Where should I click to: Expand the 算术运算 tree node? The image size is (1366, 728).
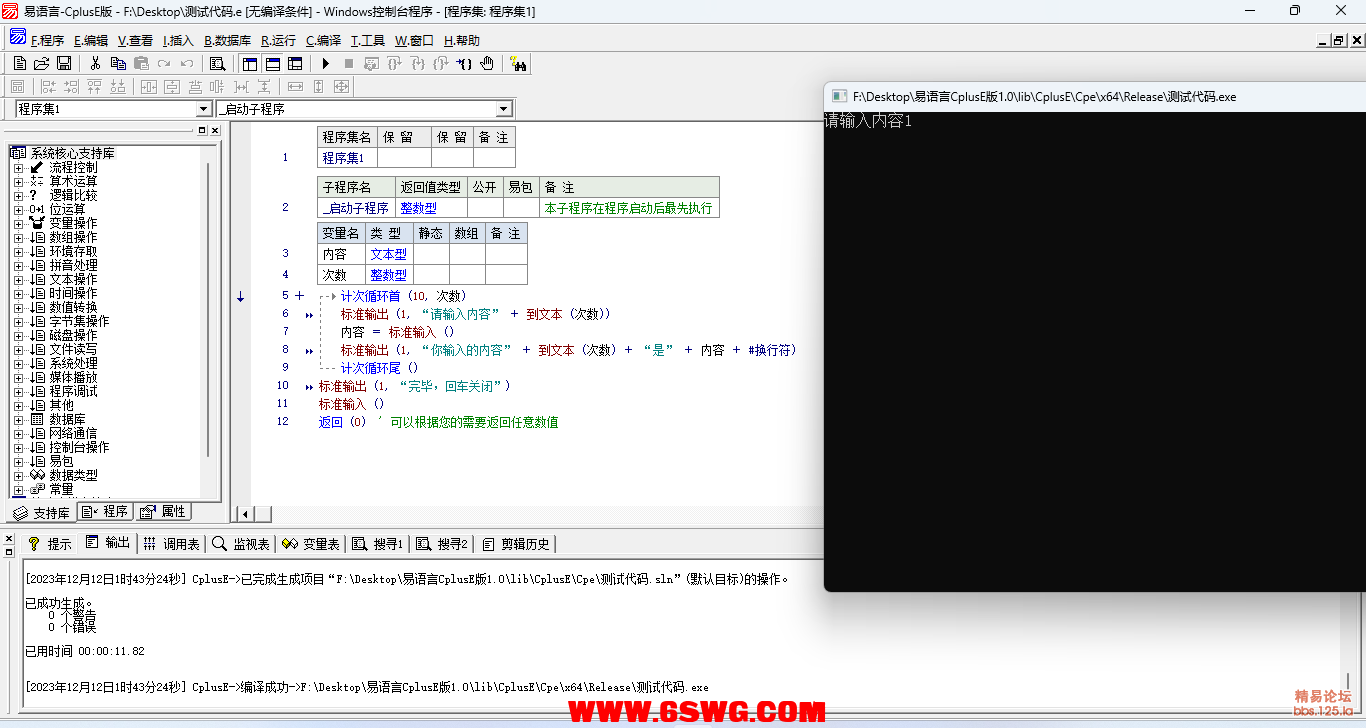(x=18, y=181)
